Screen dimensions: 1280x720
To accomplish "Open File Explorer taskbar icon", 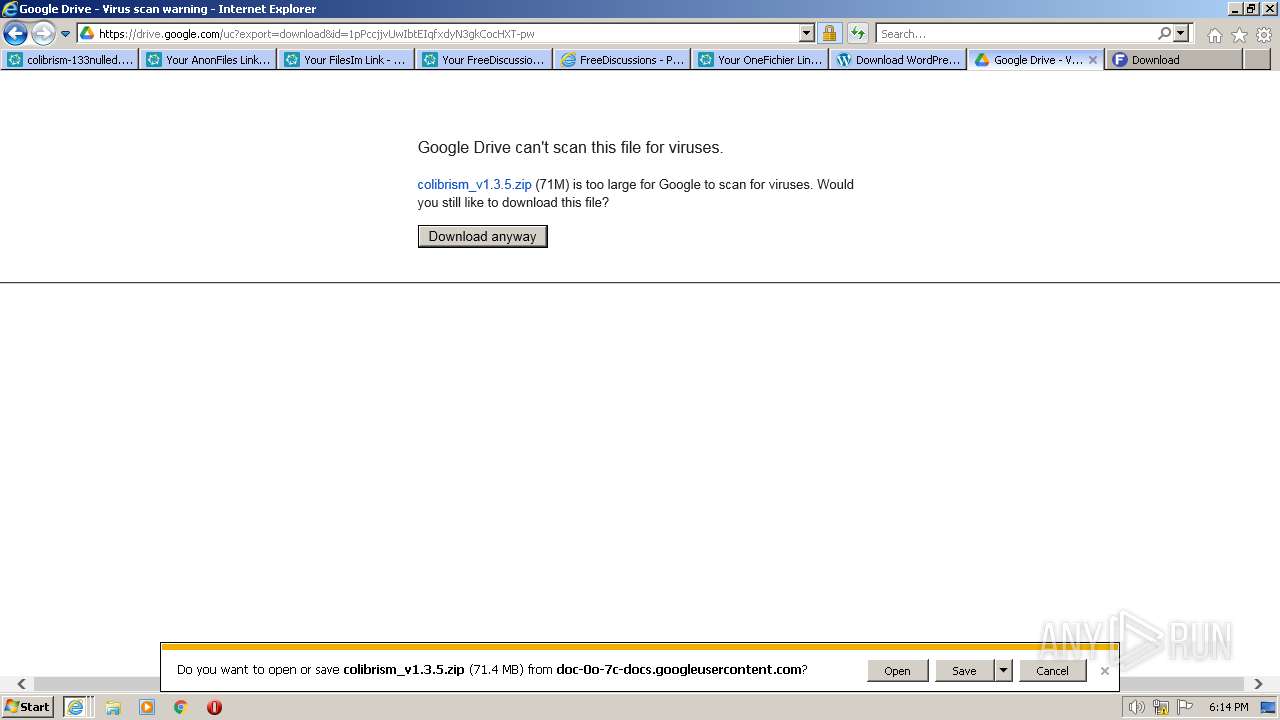I will (x=113, y=707).
